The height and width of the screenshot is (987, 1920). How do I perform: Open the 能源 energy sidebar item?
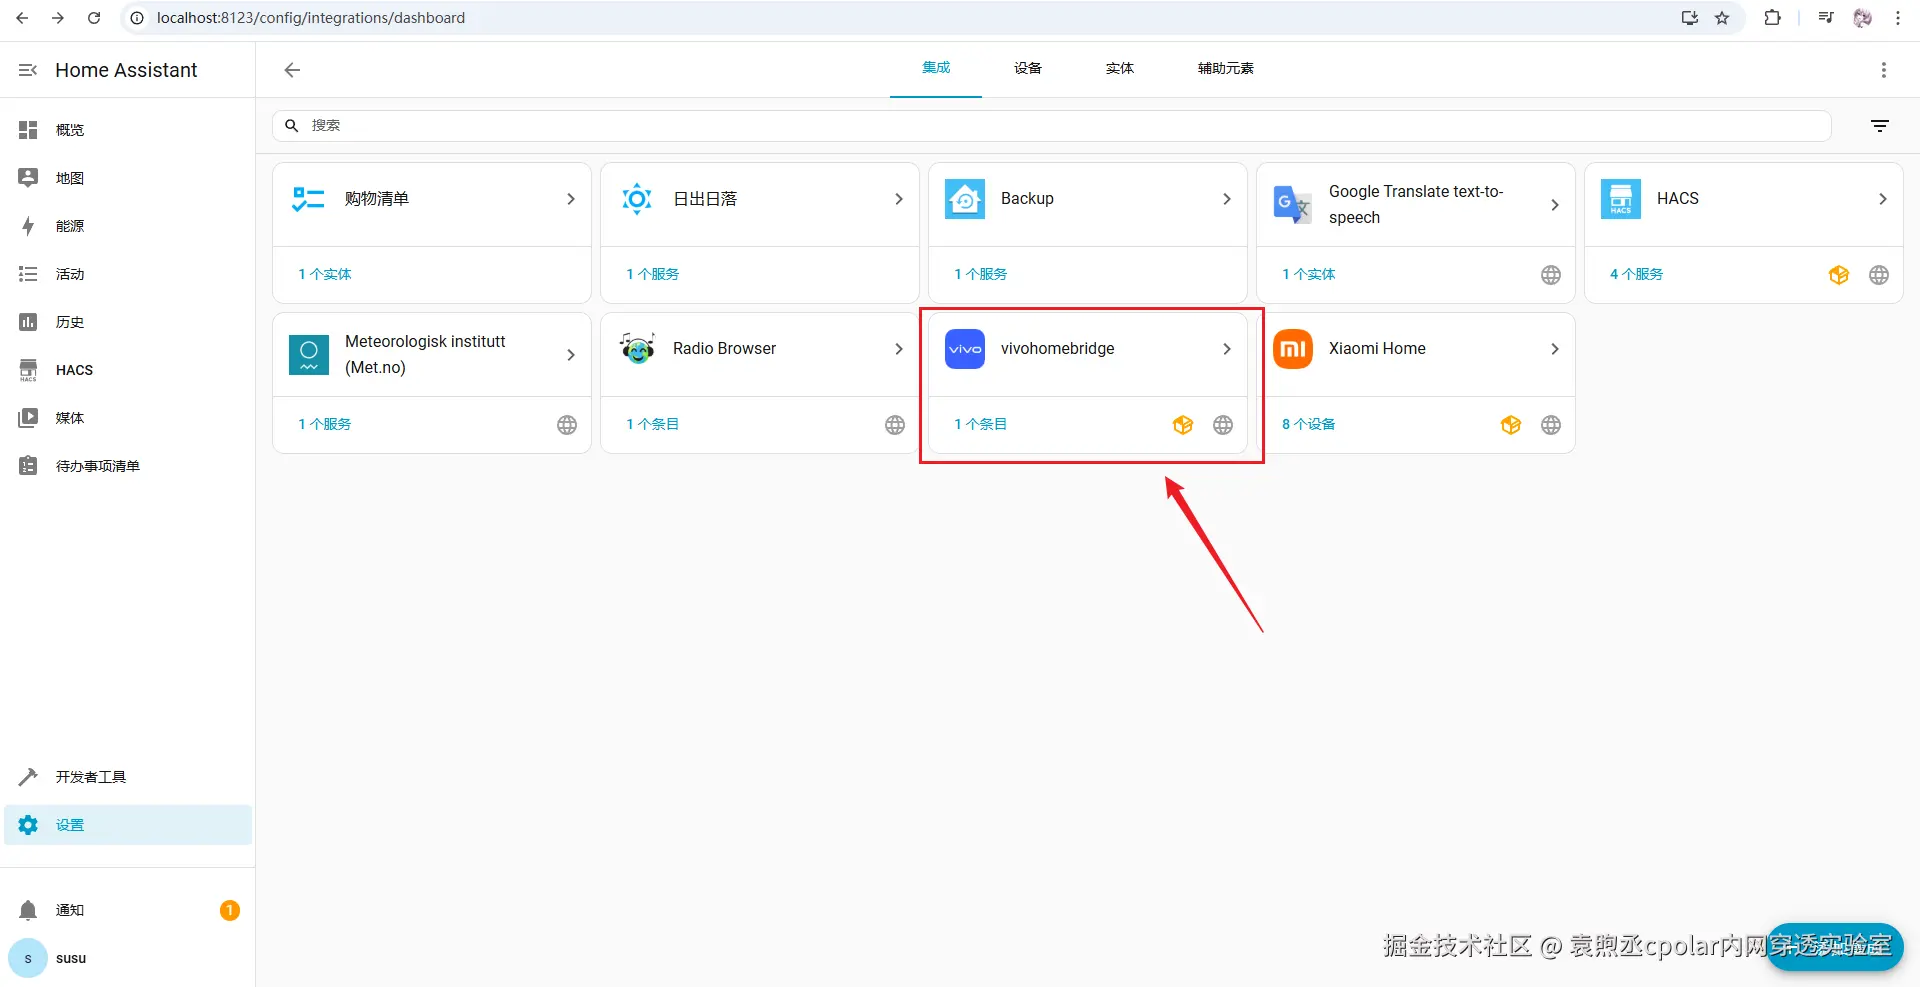click(128, 226)
